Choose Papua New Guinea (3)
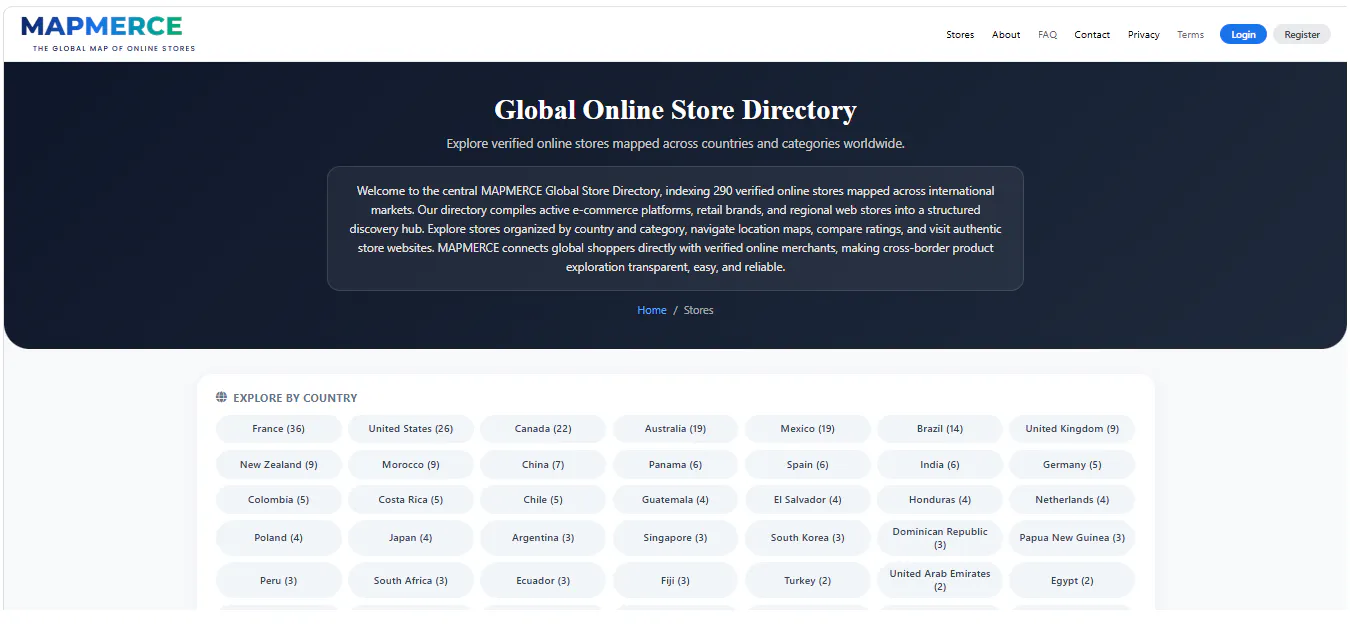1350x634 pixels. [1072, 538]
